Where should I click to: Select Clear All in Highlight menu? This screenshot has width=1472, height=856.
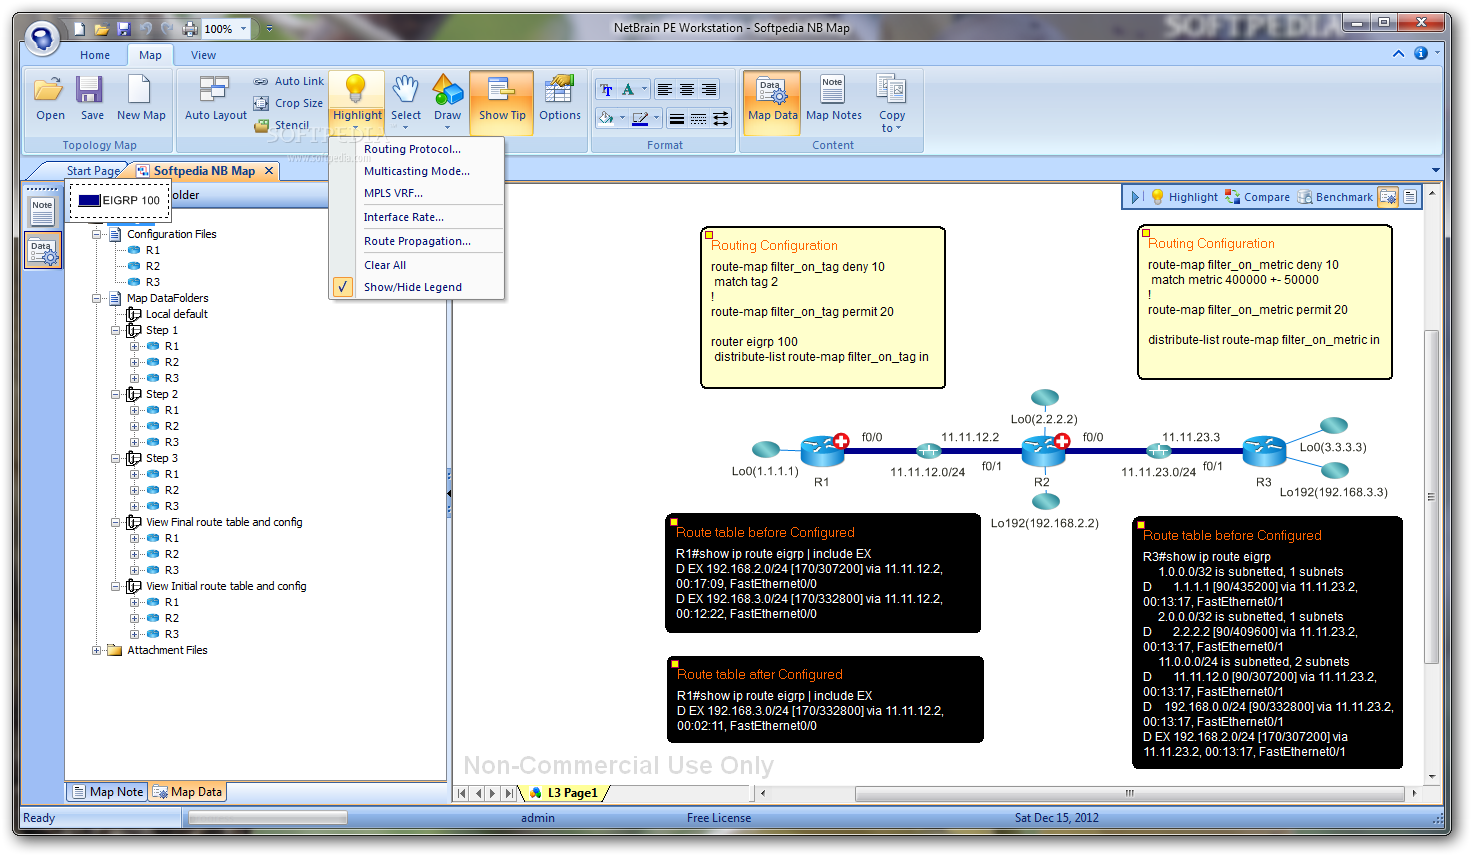(384, 265)
